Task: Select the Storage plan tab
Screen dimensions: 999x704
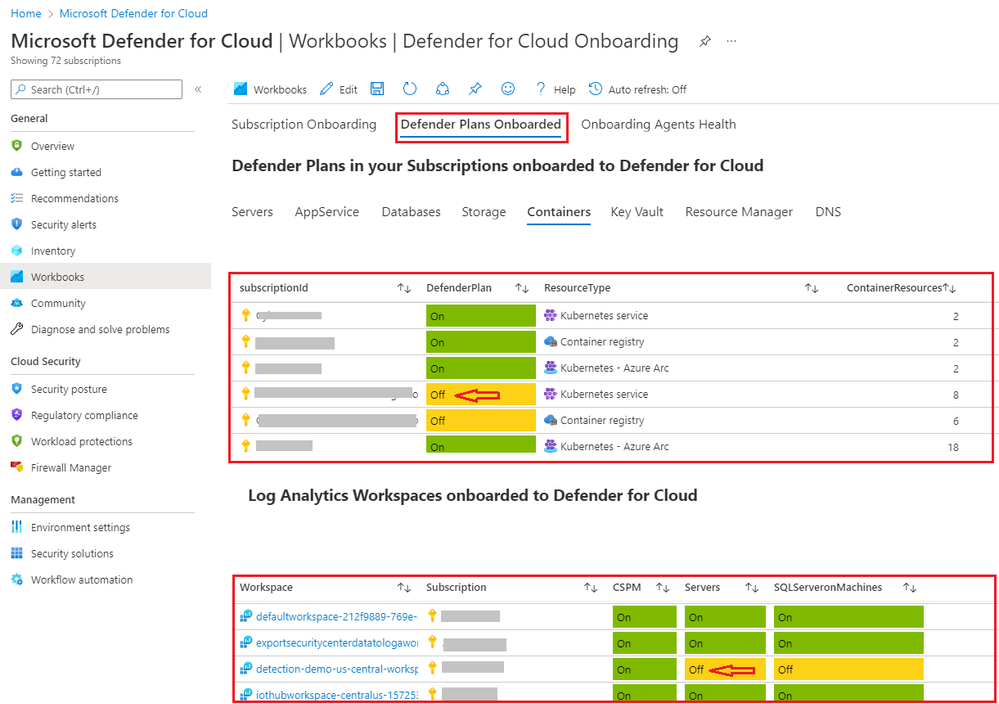Action: [x=484, y=212]
